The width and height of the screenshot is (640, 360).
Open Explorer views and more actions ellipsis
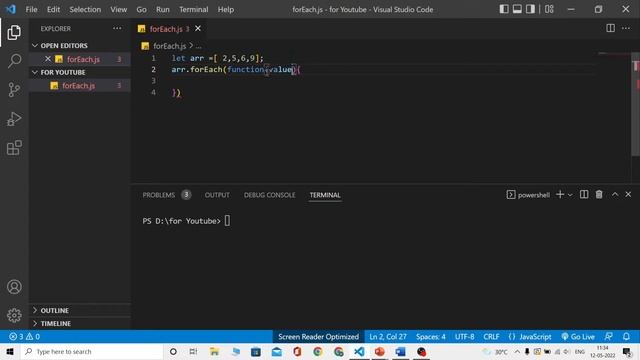tap(117, 29)
